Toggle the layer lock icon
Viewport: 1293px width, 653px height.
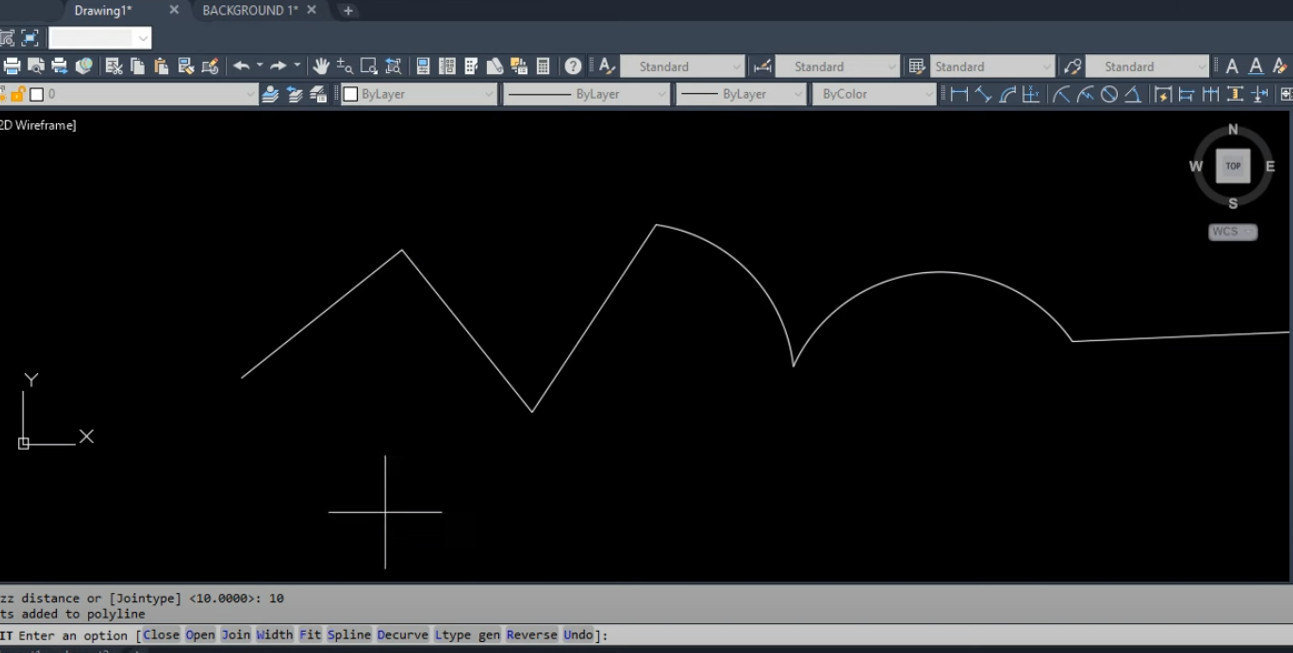(18, 94)
